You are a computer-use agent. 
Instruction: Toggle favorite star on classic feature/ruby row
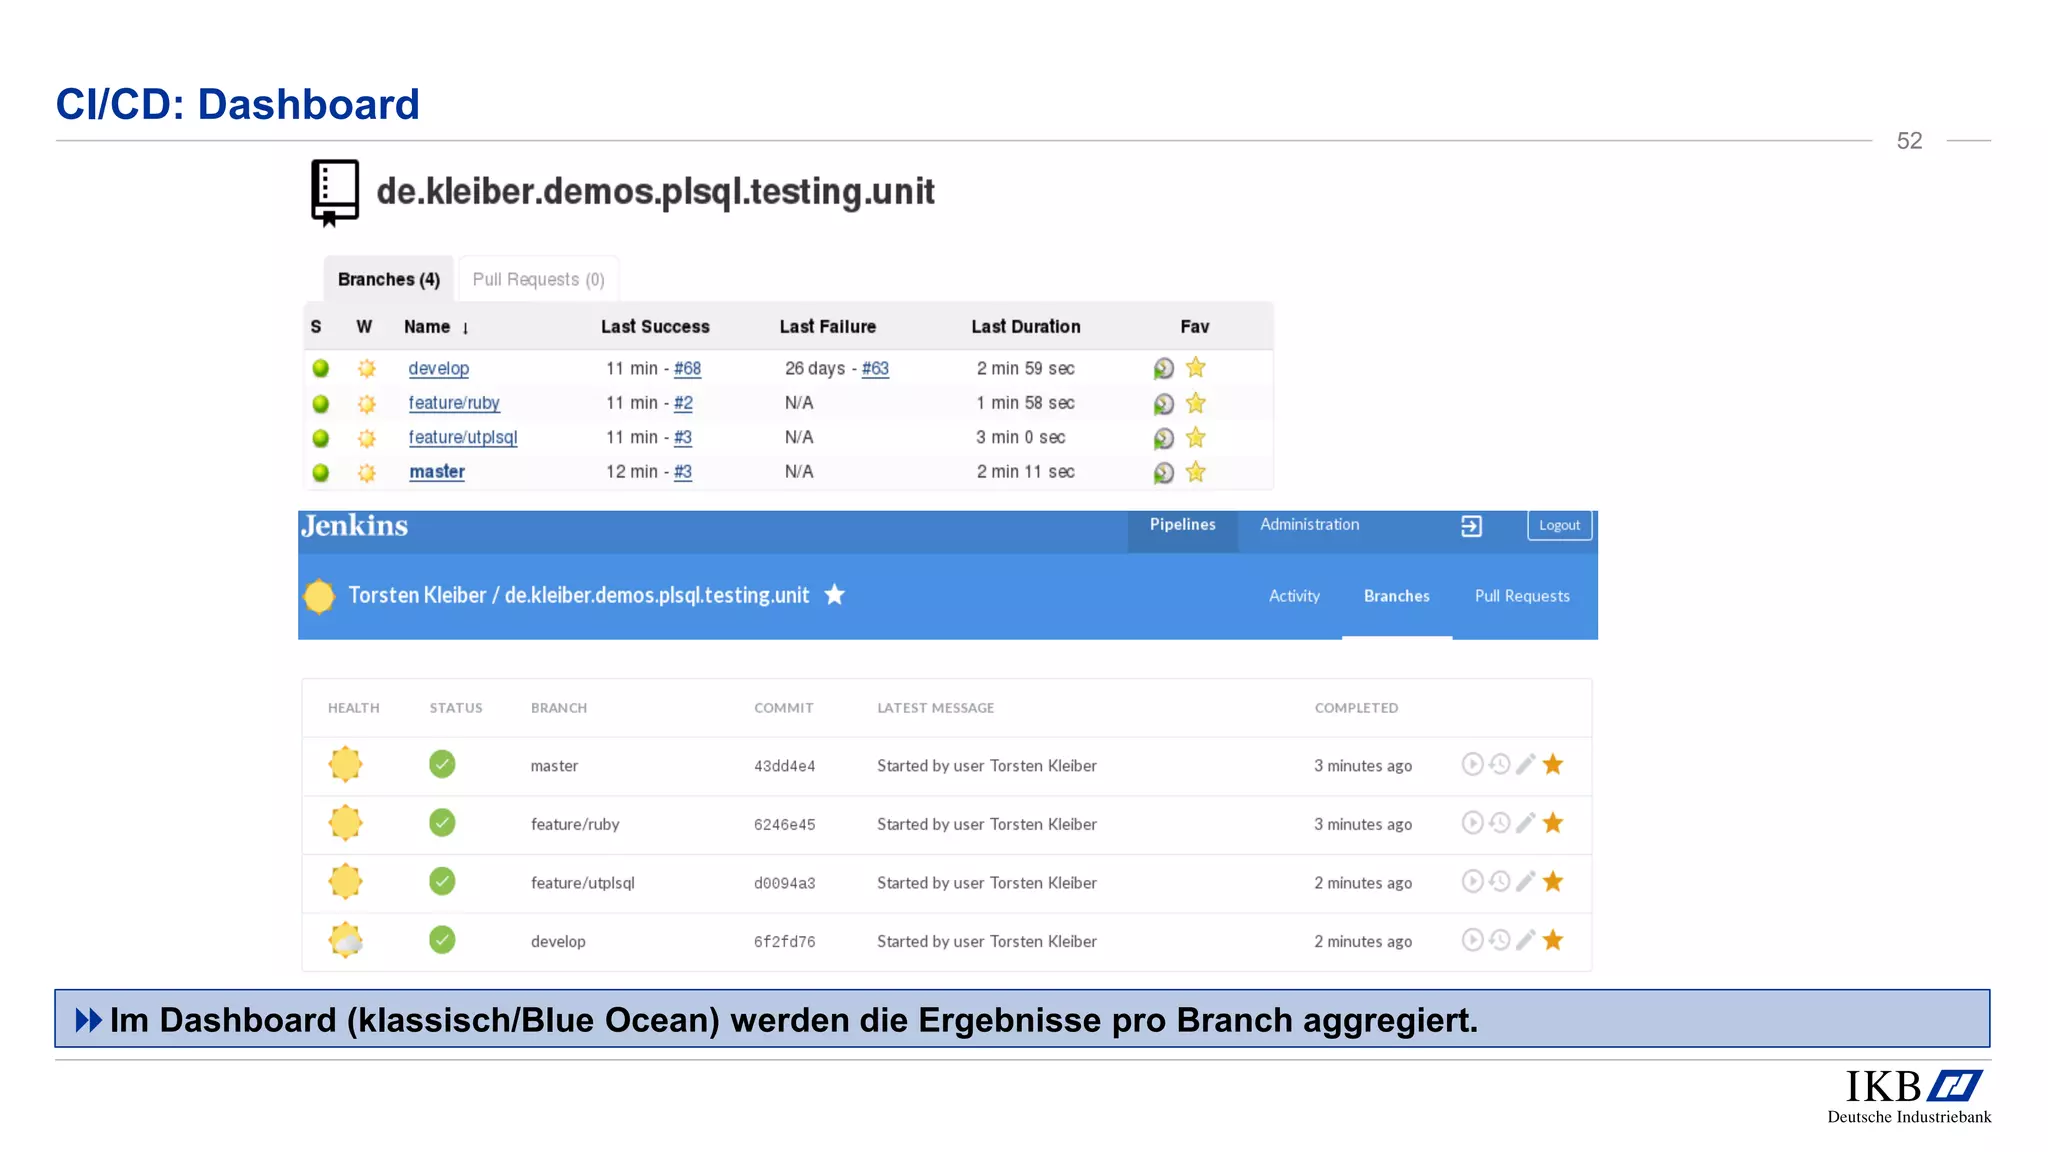[1195, 403]
